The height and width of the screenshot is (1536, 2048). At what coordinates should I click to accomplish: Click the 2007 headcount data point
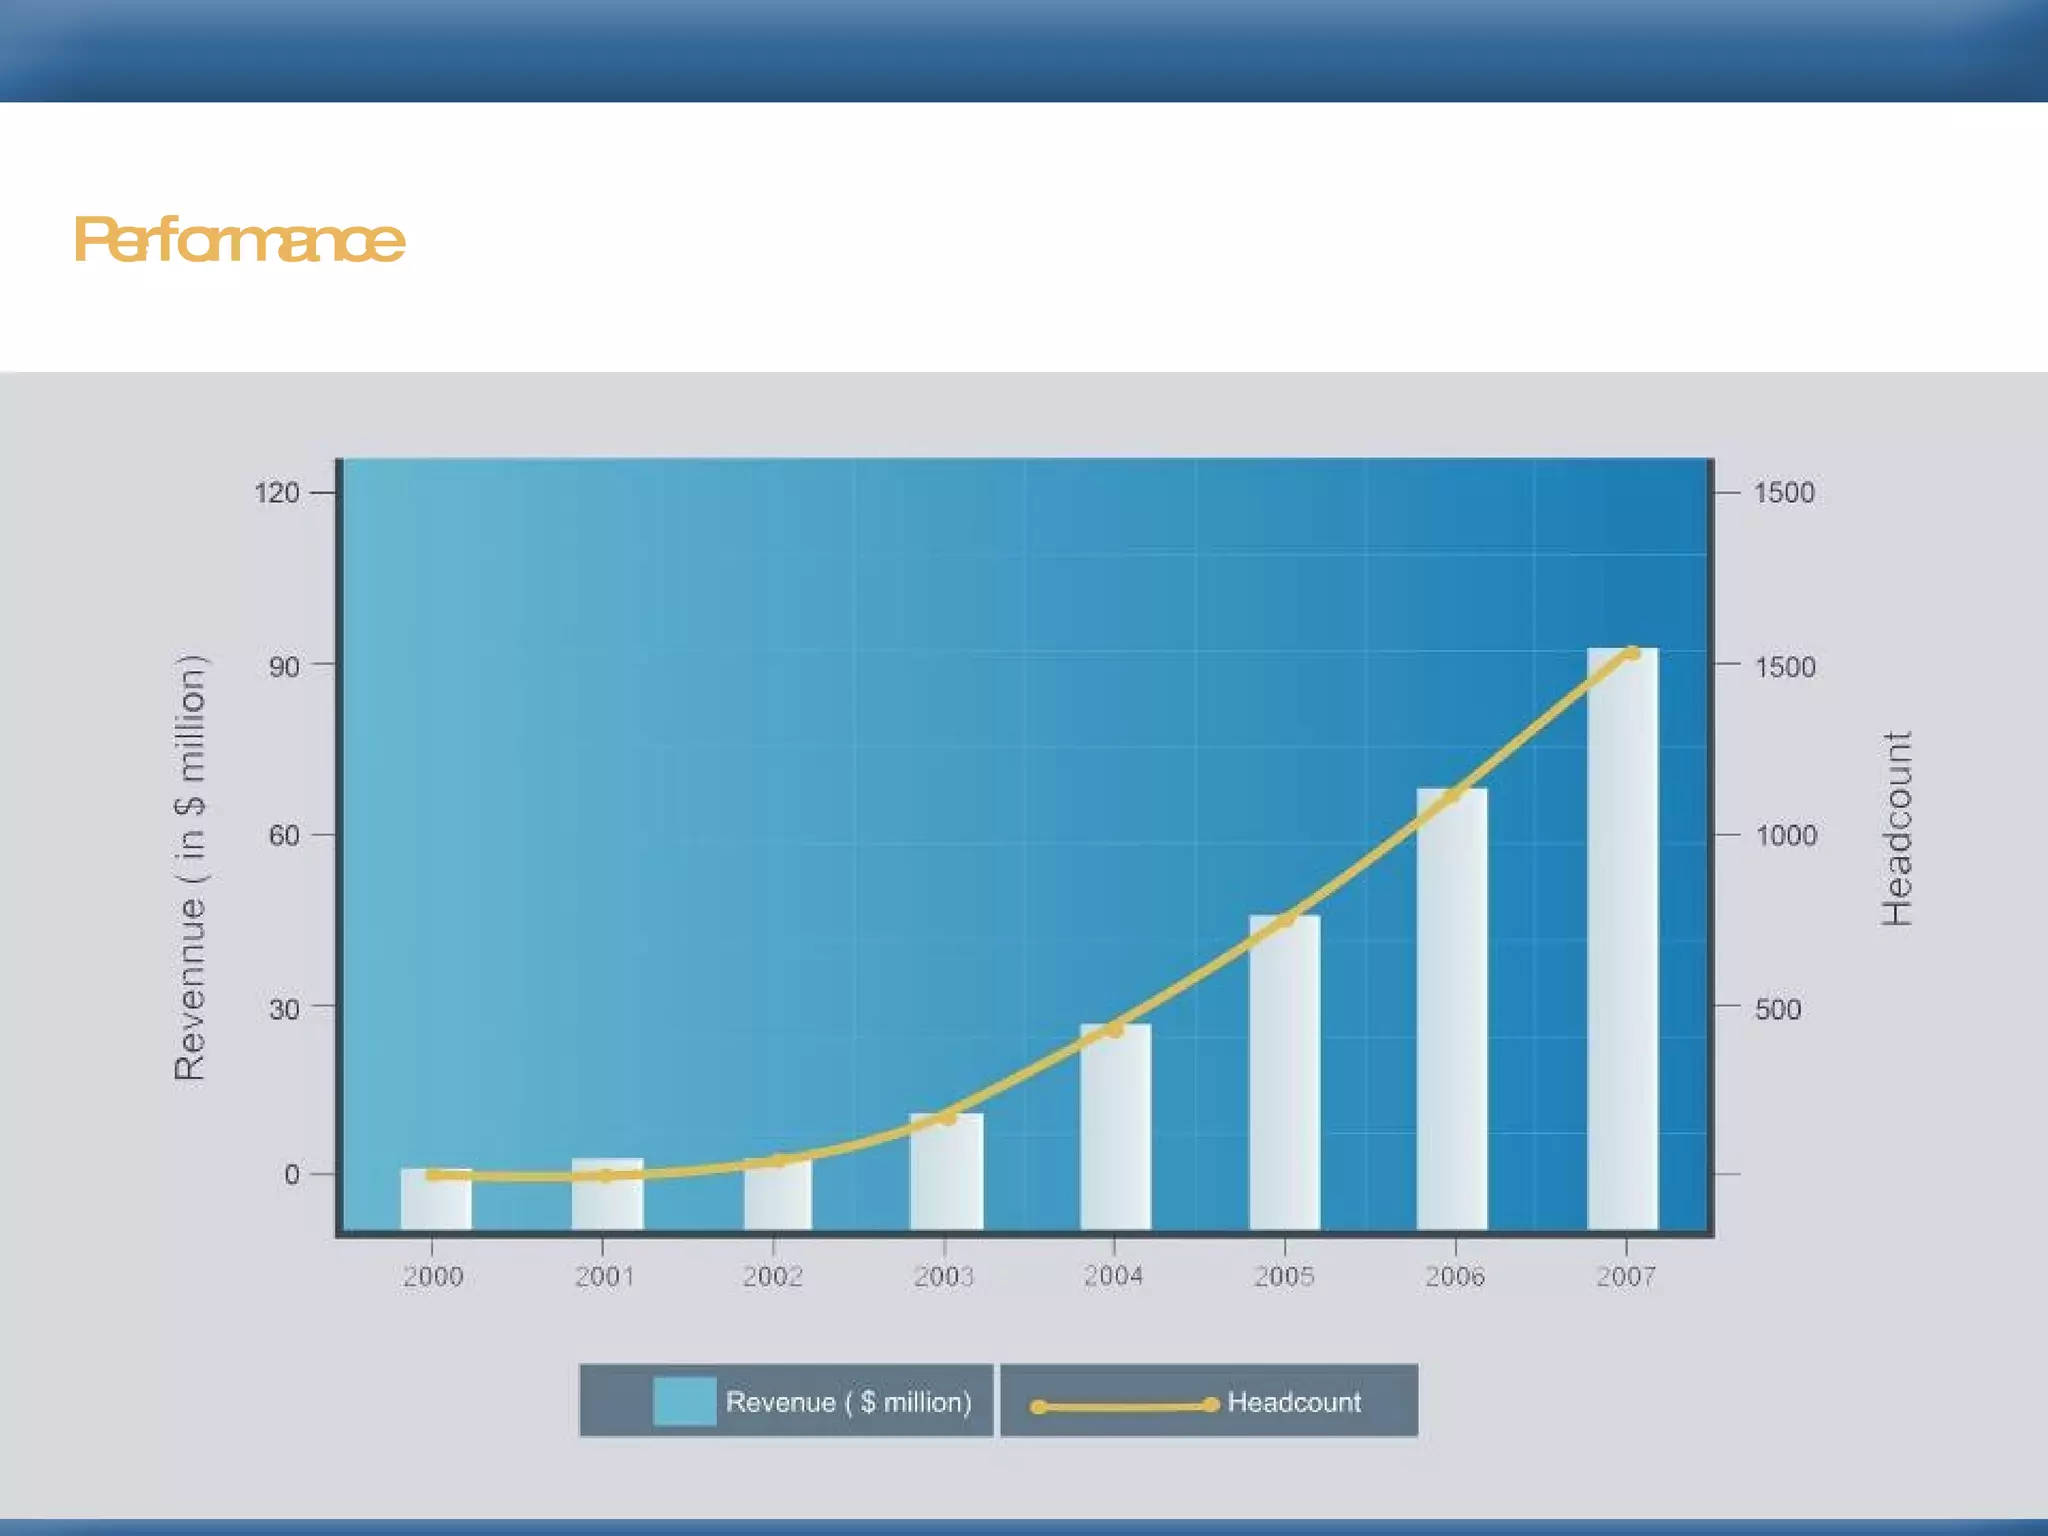[x=1631, y=653]
